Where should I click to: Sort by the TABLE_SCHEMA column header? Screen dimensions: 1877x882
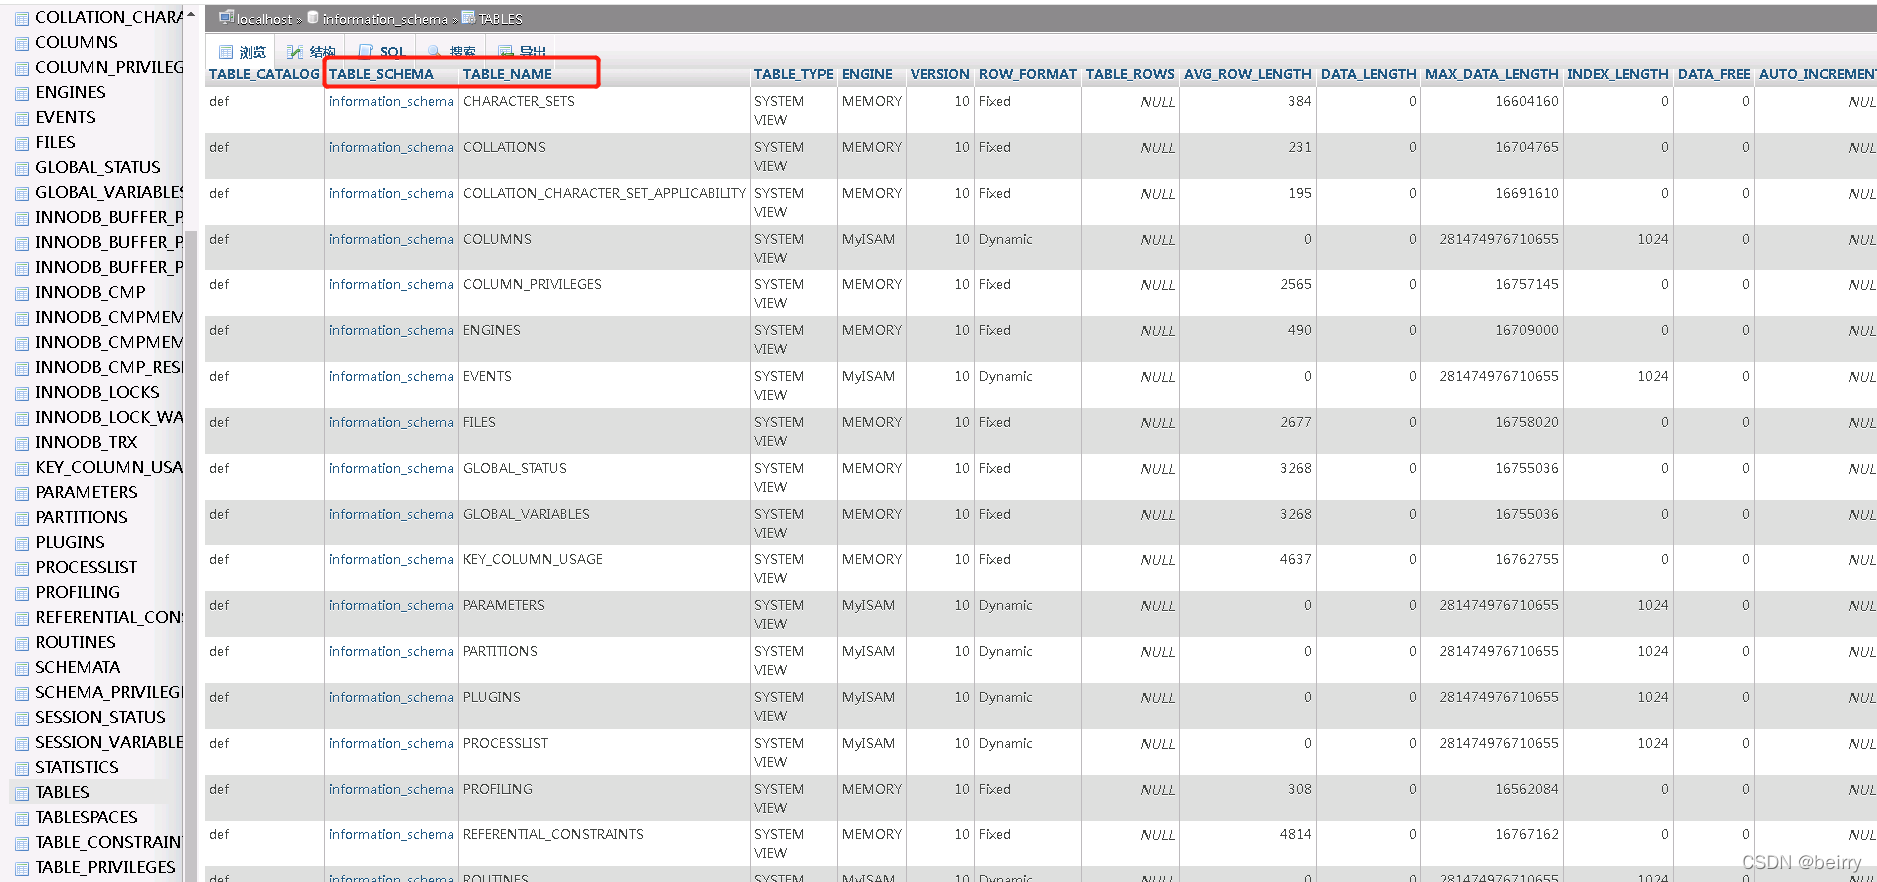point(381,74)
